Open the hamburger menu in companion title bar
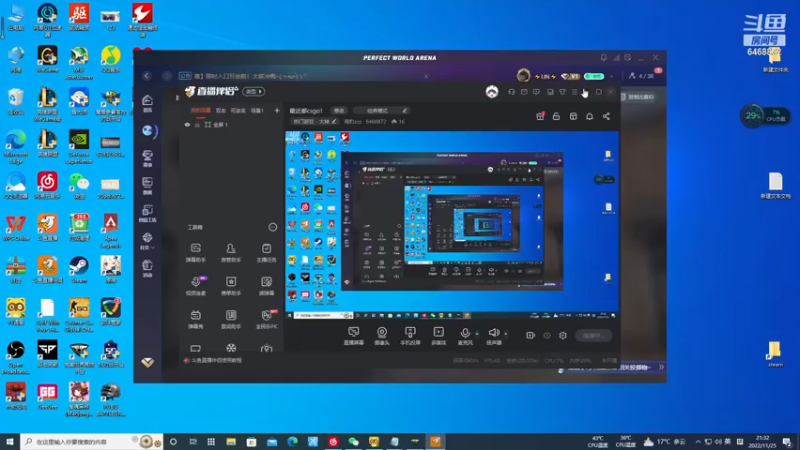This screenshot has width=800, height=450. 574,92
